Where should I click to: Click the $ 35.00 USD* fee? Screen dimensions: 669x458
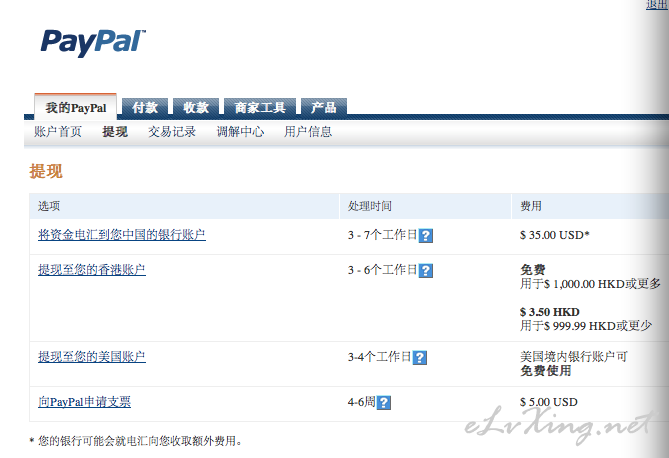pyautogui.click(x=555, y=235)
